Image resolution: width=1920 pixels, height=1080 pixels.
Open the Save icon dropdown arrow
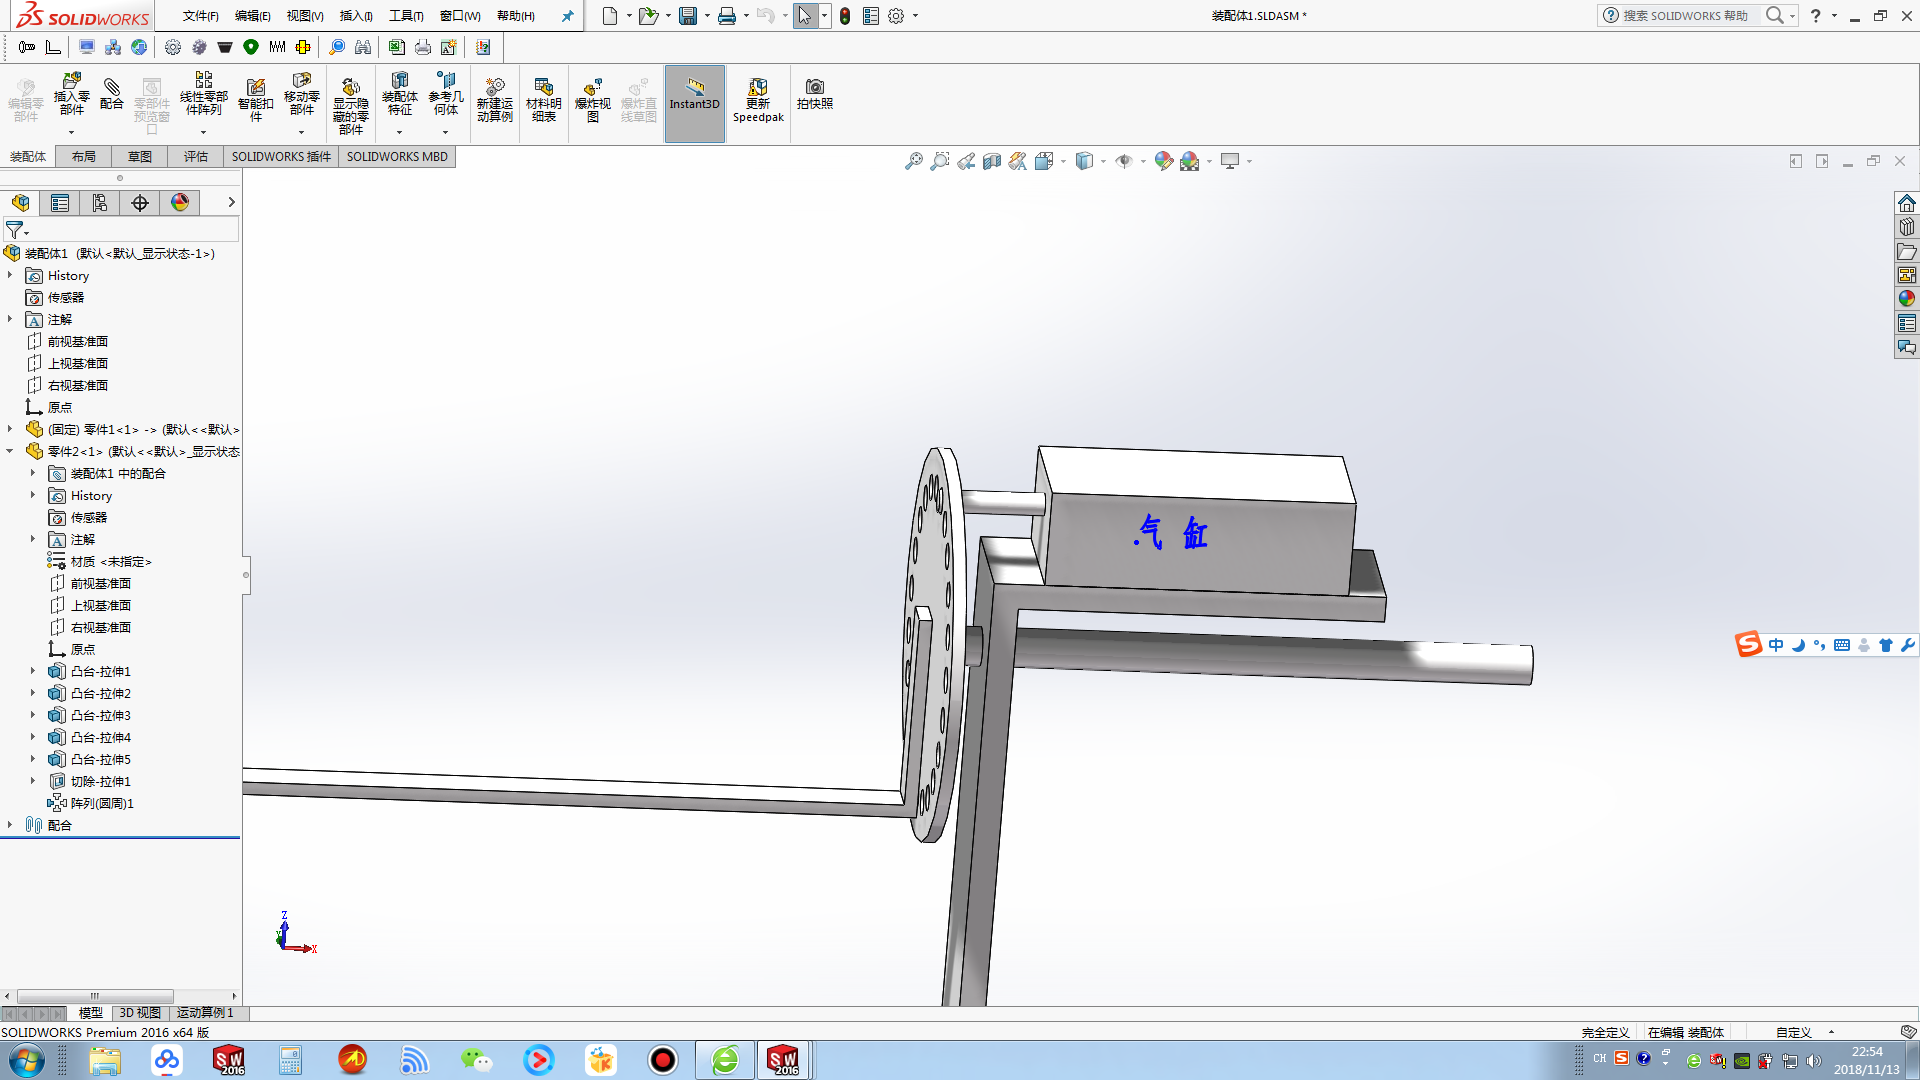pos(707,16)
